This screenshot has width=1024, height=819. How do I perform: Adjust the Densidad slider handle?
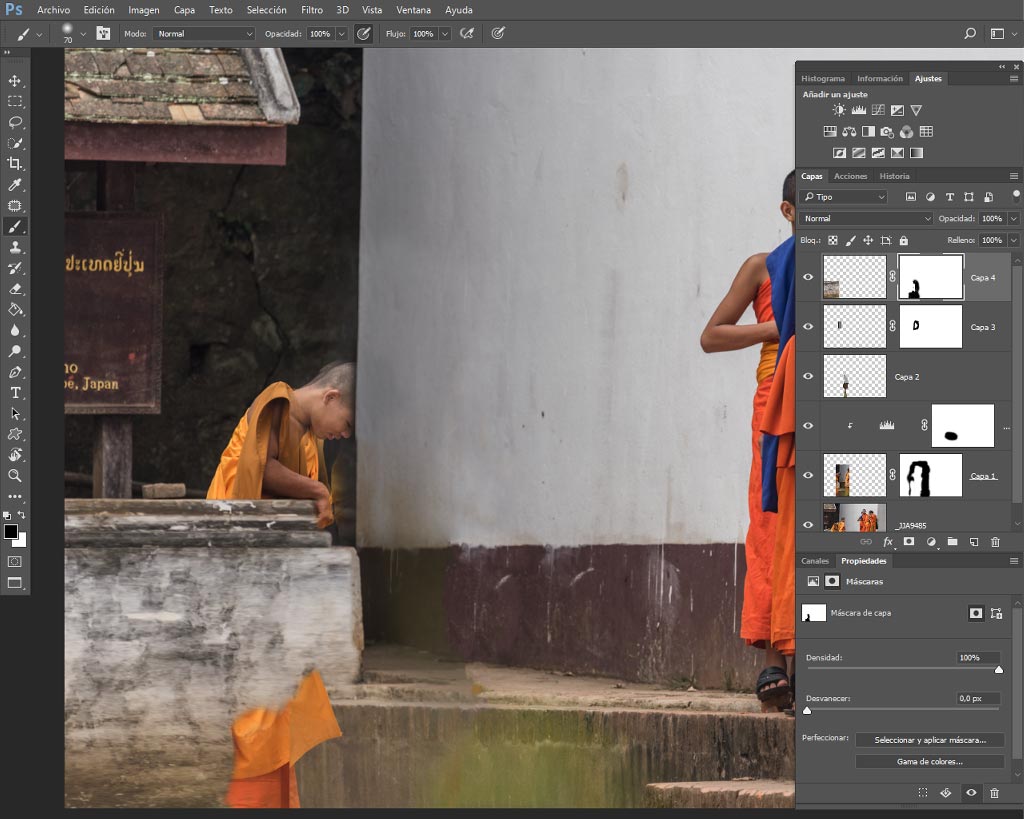999,669
